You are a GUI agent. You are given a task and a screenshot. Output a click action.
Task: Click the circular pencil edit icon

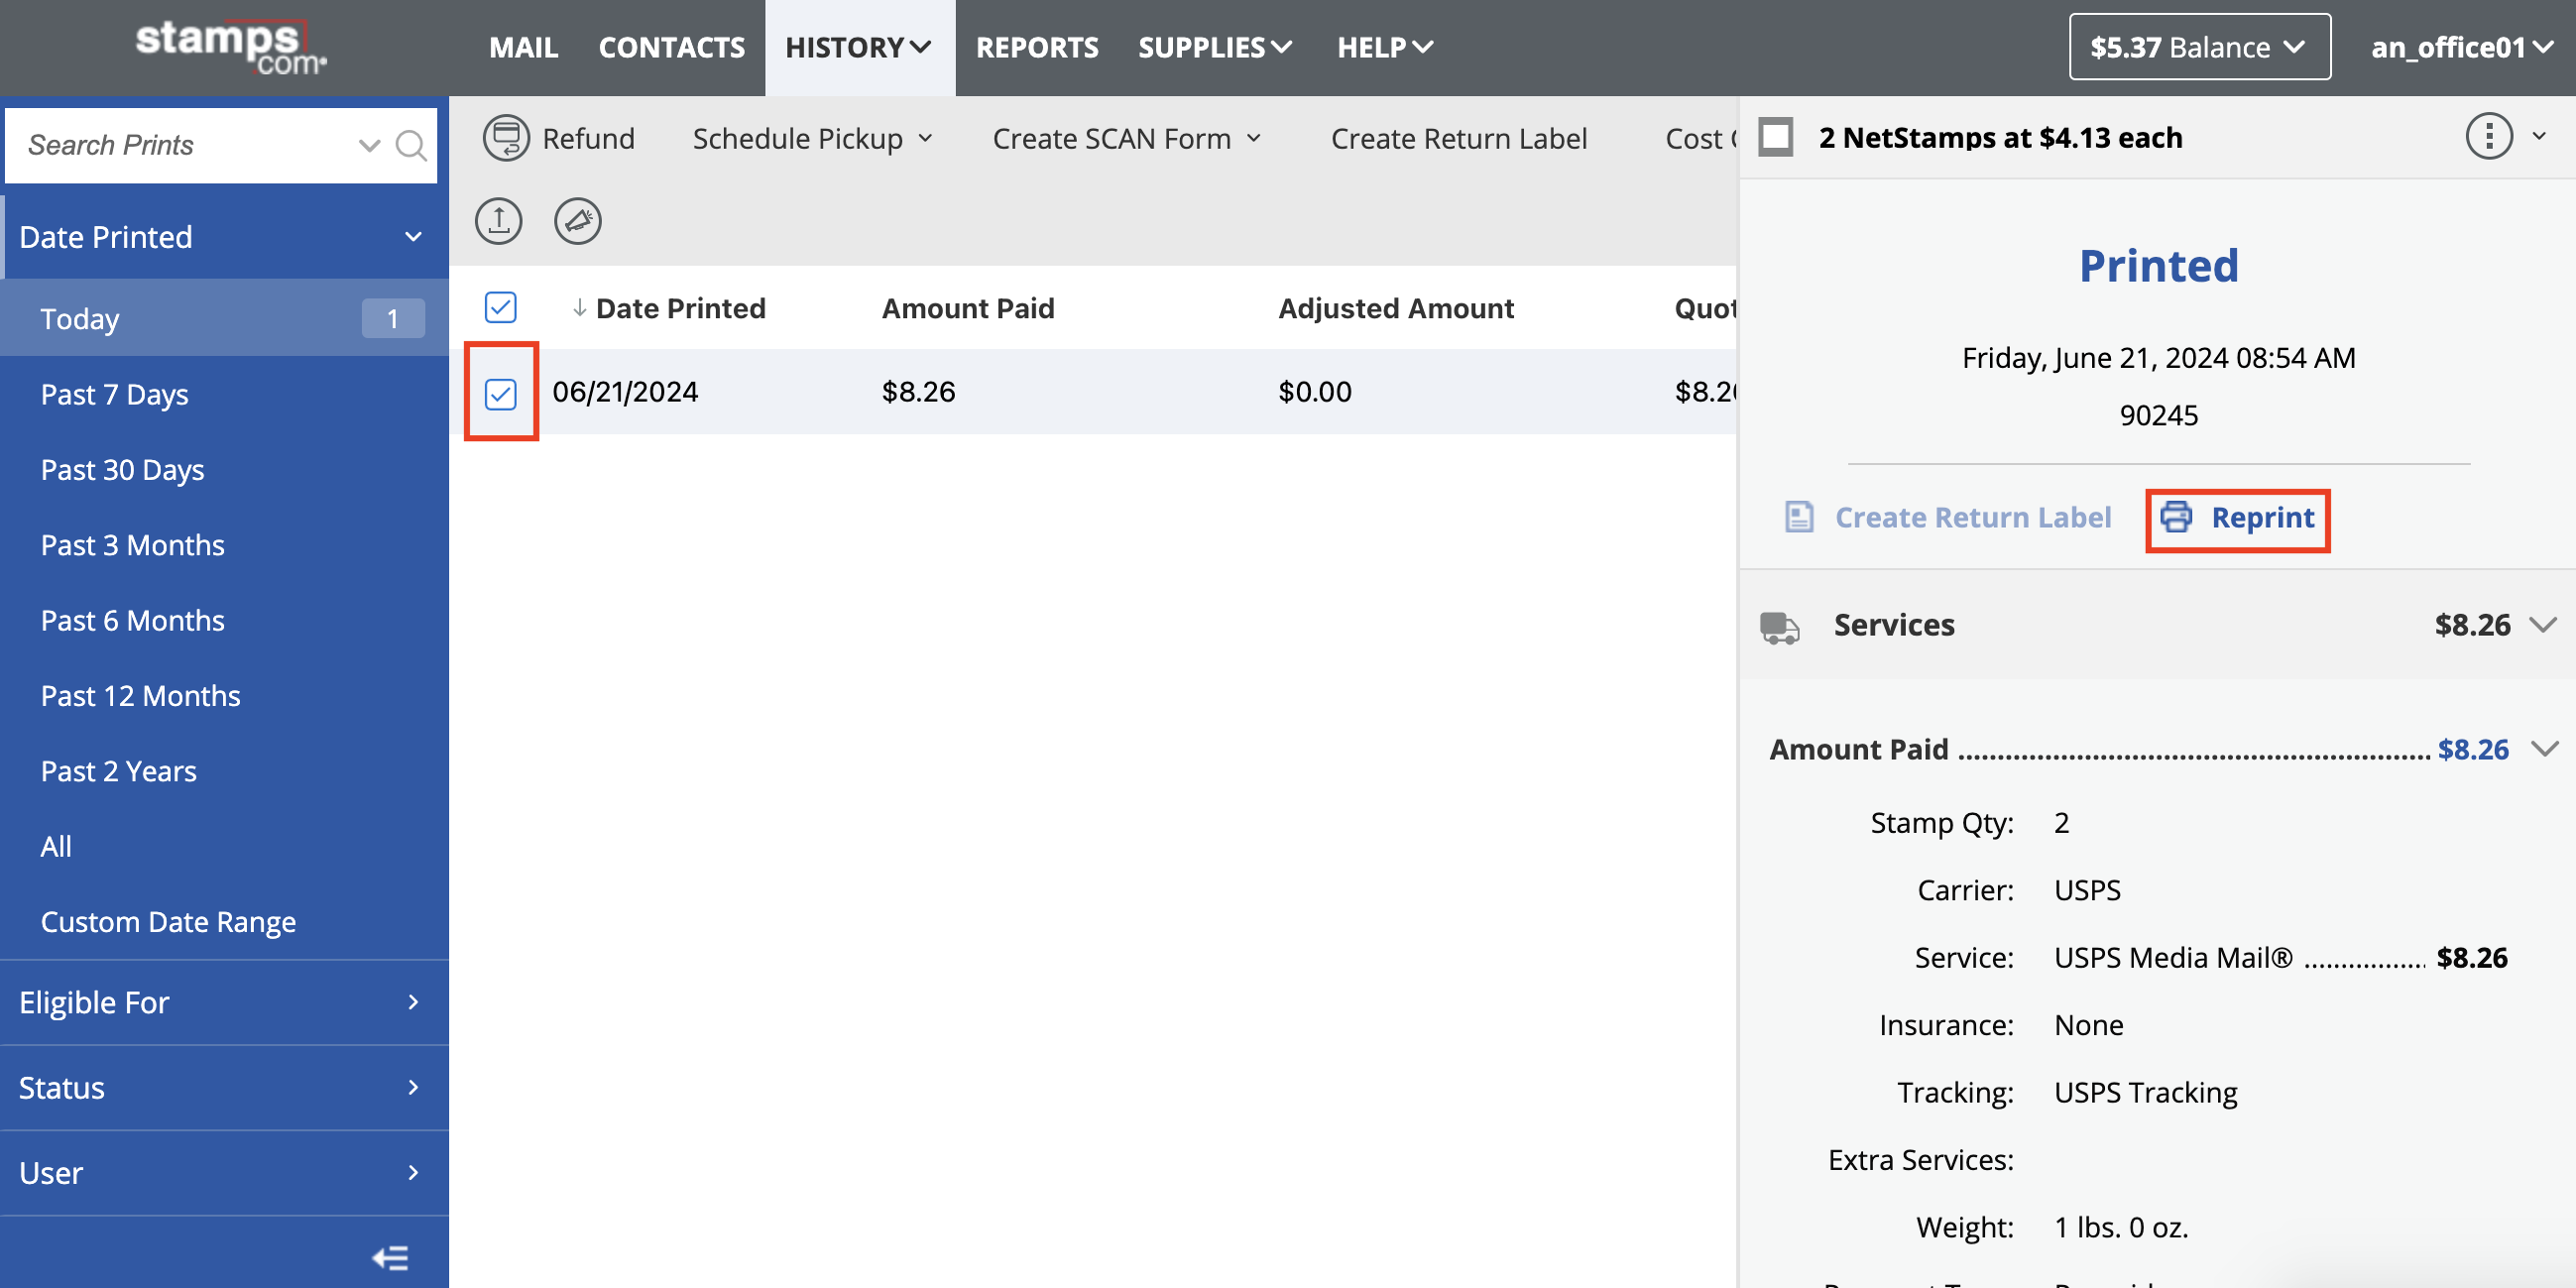pos(577,220)
